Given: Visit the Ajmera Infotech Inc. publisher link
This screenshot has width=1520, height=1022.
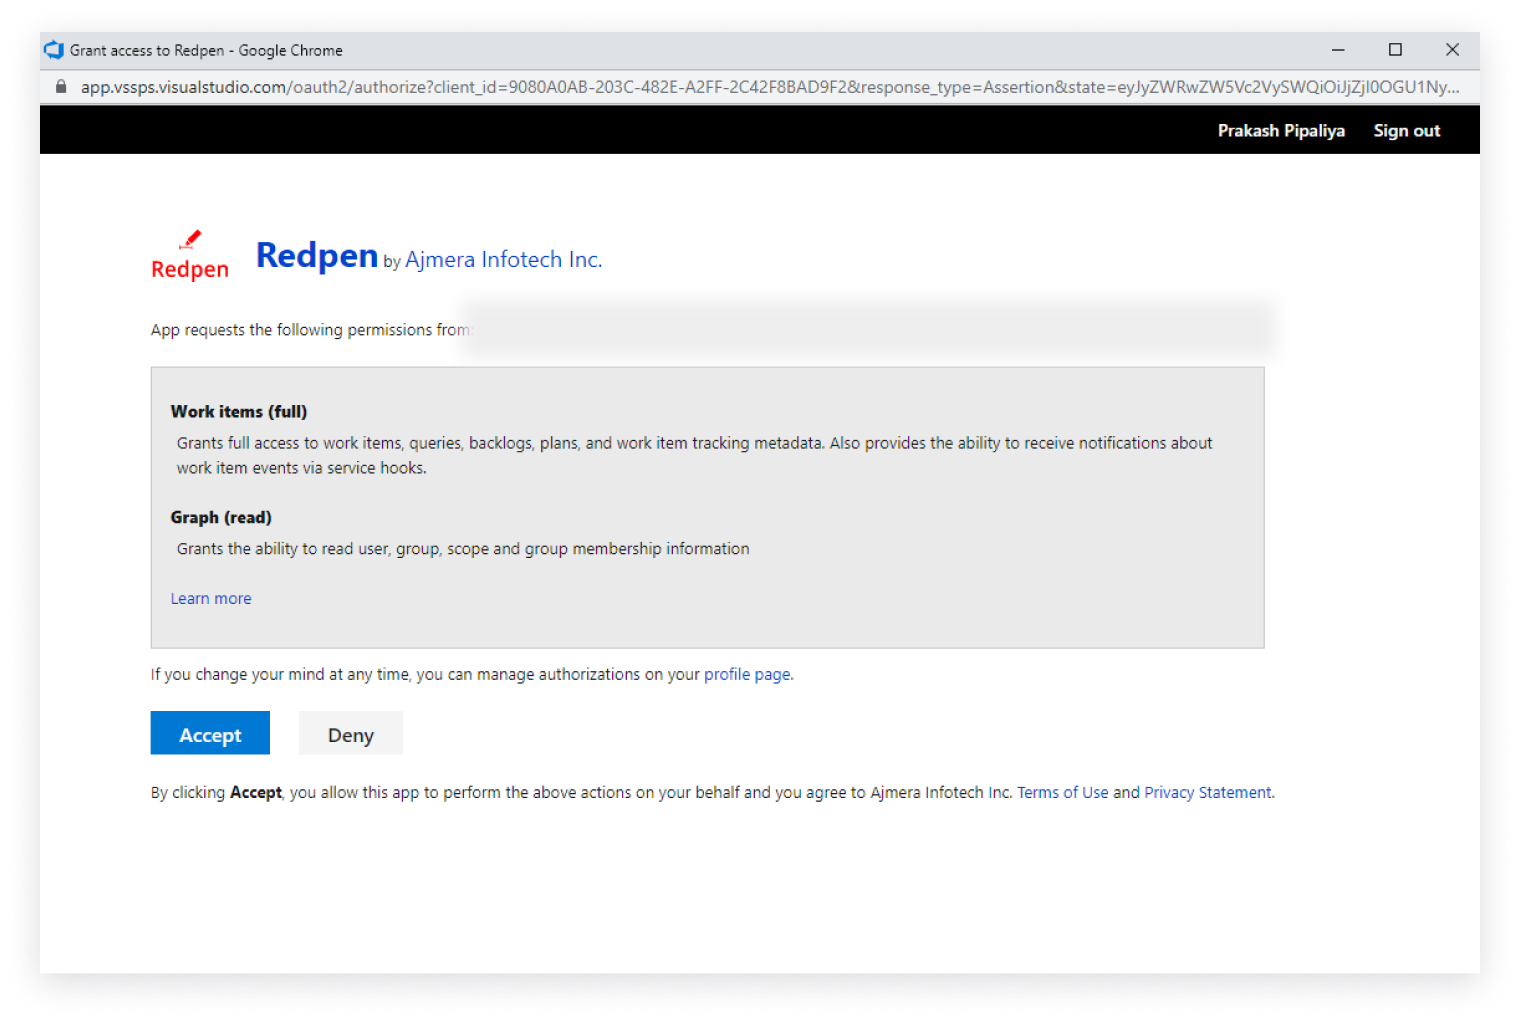Looking at the screenshot, I should pos(503,260).
